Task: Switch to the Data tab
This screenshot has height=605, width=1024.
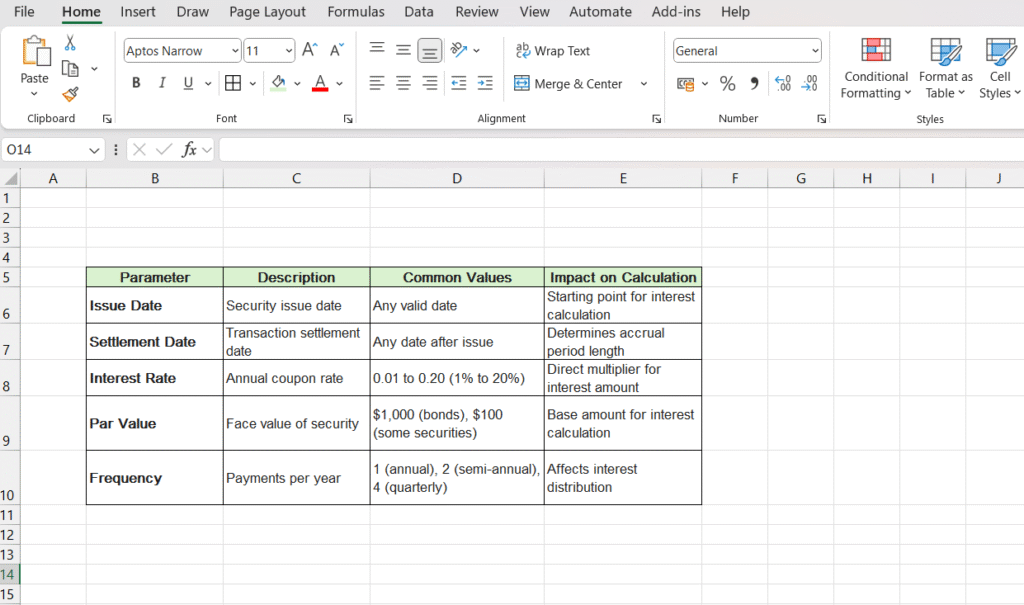Action: [419, 12]
